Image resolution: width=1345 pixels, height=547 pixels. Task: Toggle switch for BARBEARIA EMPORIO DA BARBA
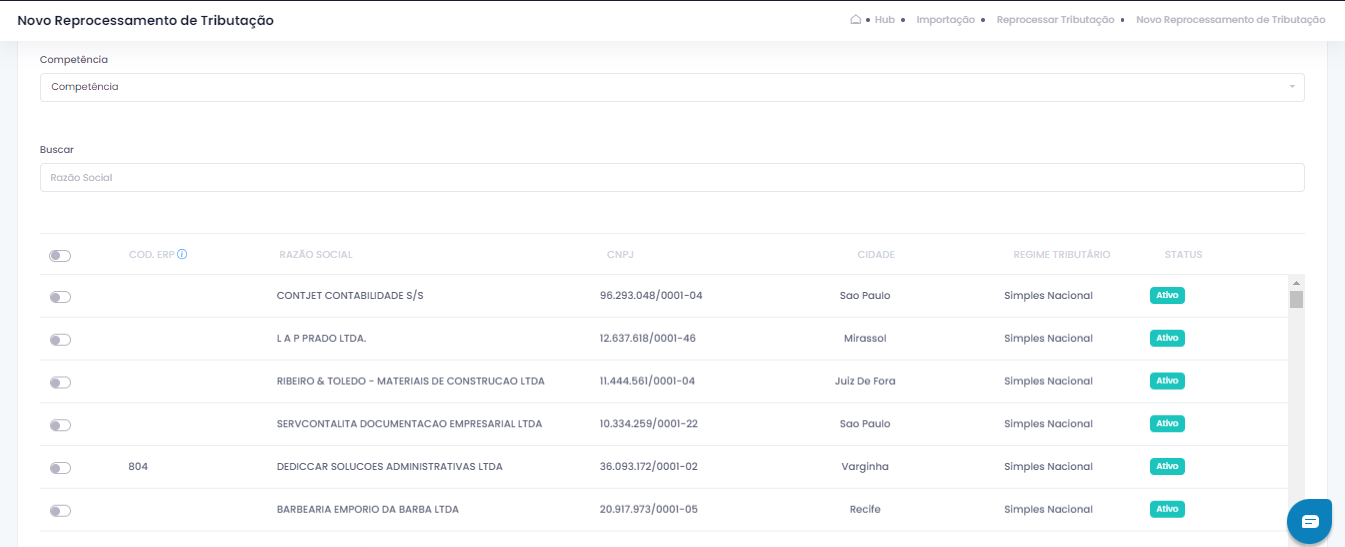[x=60, y=511]
